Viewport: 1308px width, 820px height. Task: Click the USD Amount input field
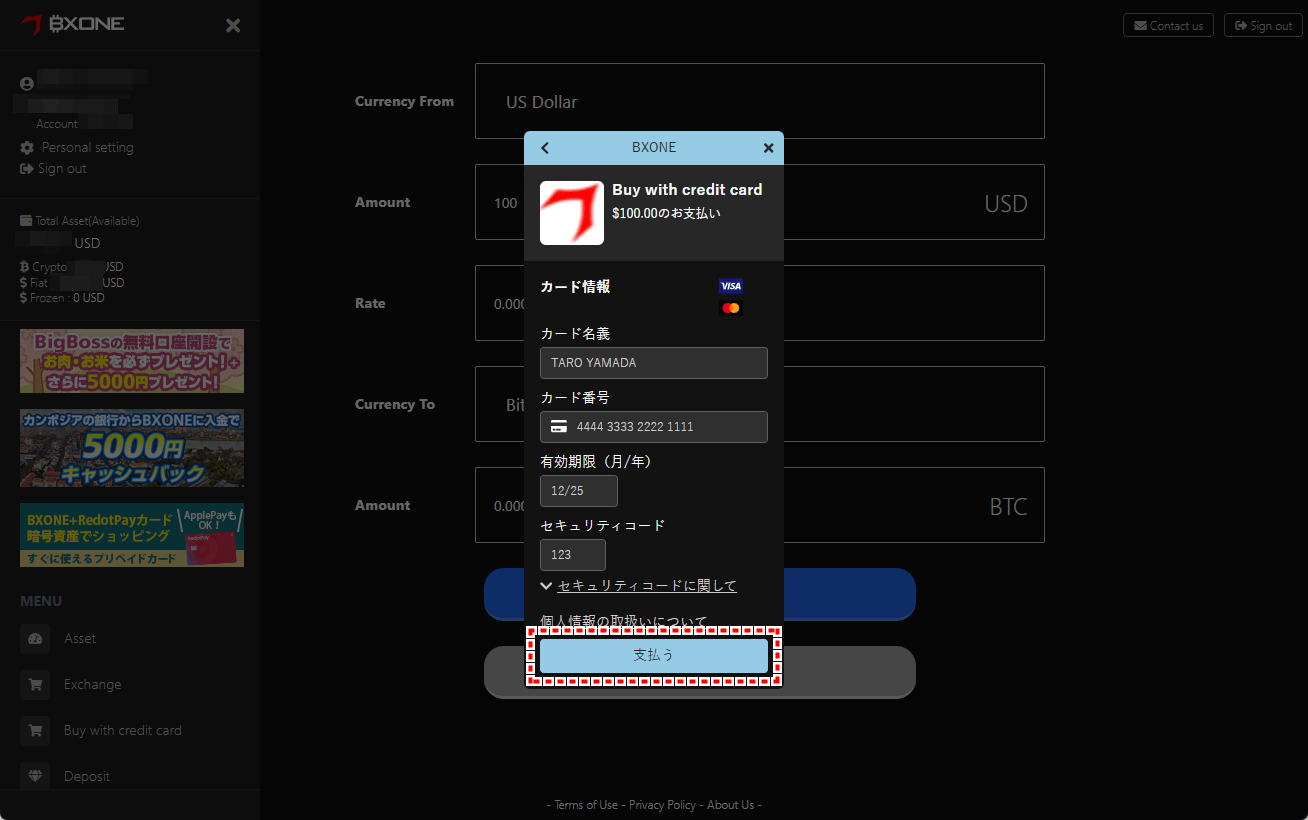tap(760, 202)
